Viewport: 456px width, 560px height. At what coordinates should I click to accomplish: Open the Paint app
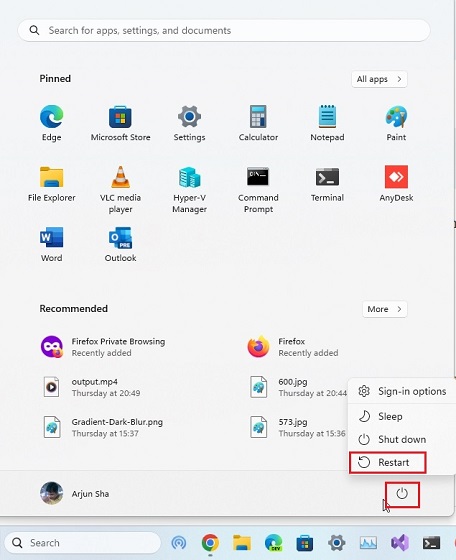coord(396,123)
